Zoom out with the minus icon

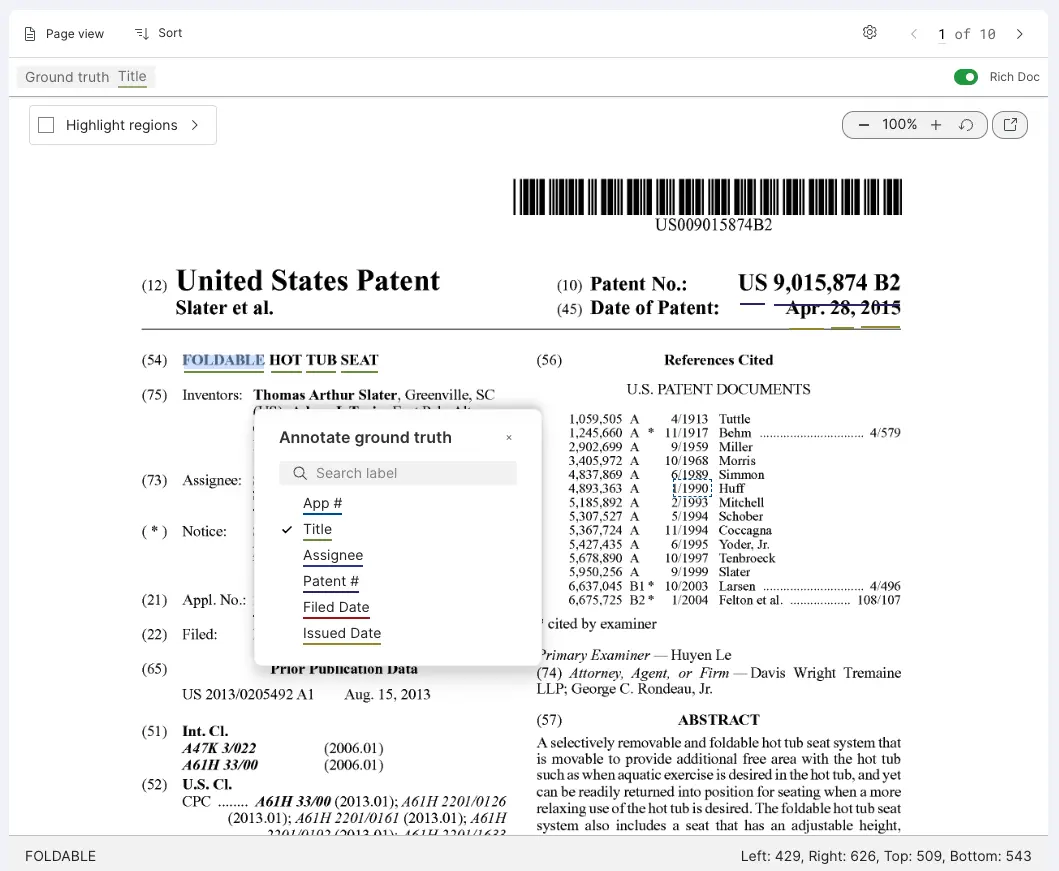pyautogui.click(x=863, y=125)
